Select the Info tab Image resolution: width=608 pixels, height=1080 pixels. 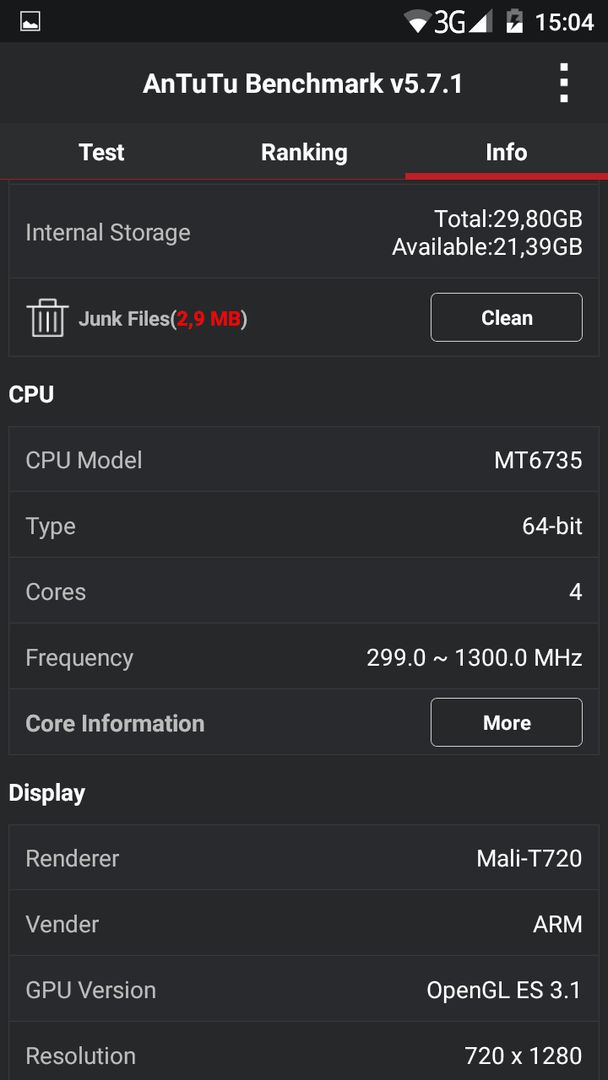(x=506, y=152)
